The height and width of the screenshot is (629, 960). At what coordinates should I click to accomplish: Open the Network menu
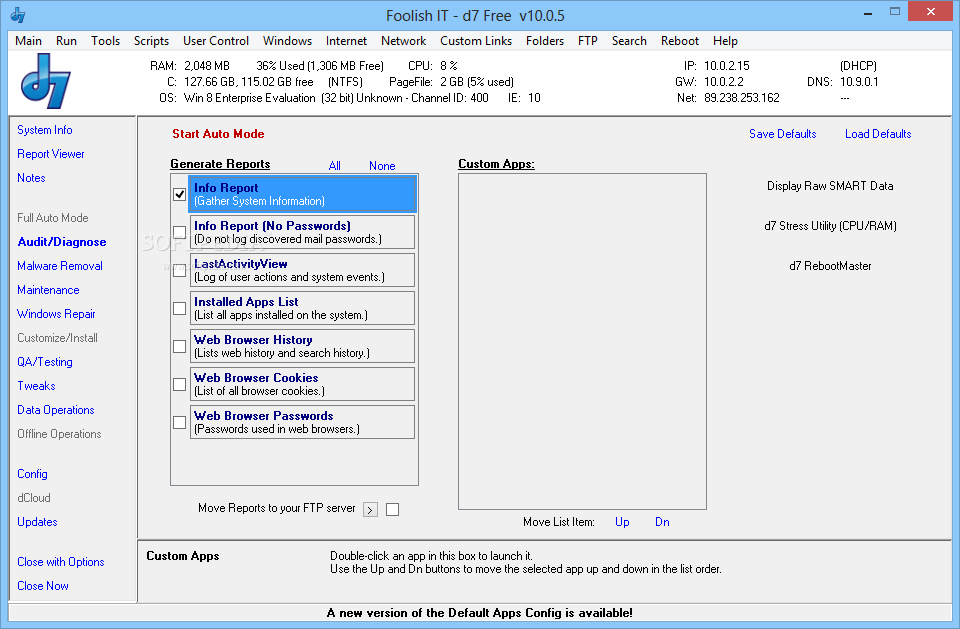pyautogui.click(x=403, y=41)
